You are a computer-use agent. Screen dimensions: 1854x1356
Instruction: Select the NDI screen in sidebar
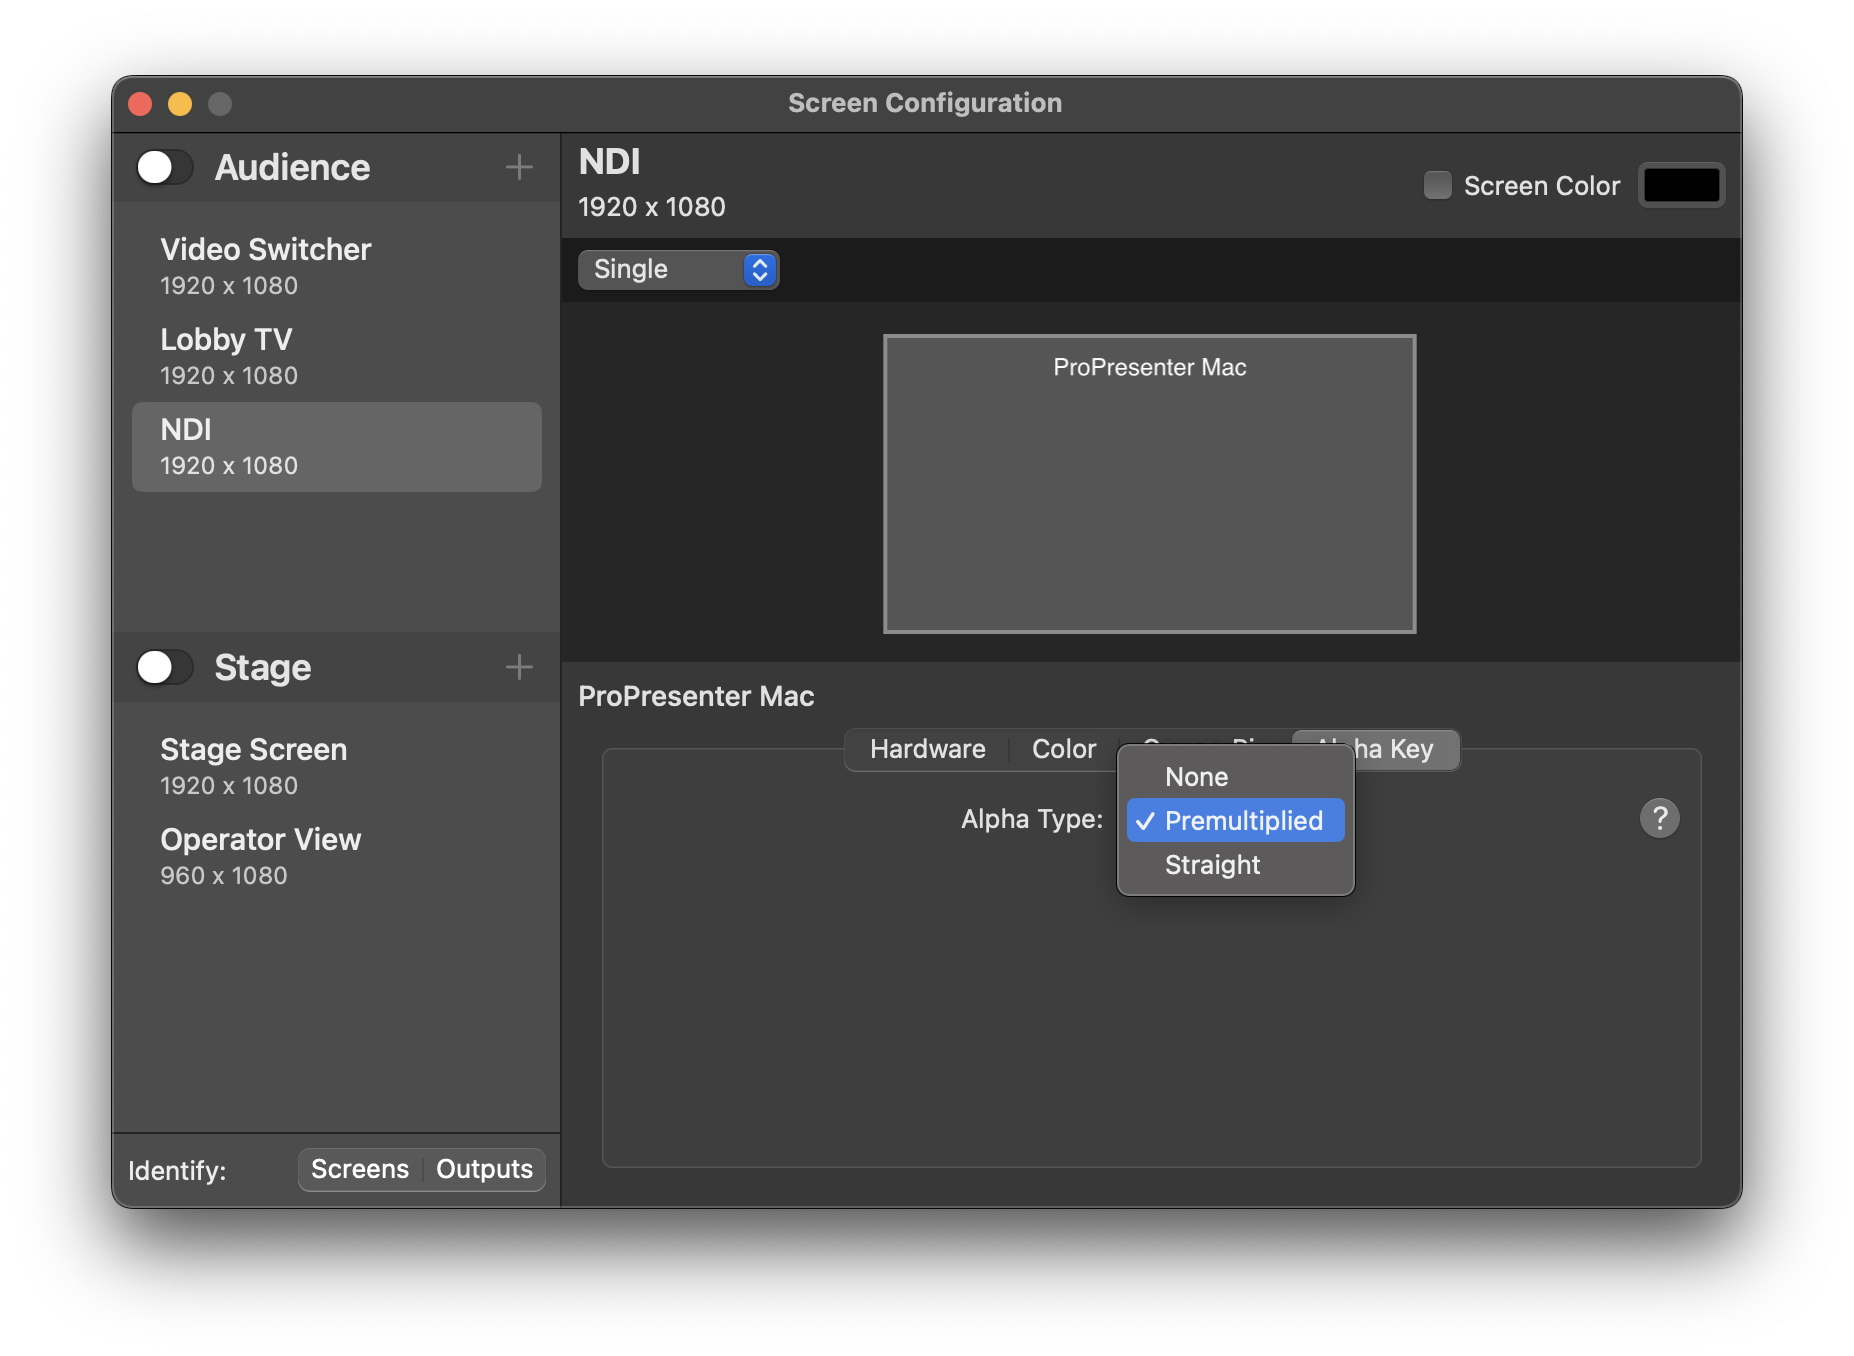[x=337, y=446]
